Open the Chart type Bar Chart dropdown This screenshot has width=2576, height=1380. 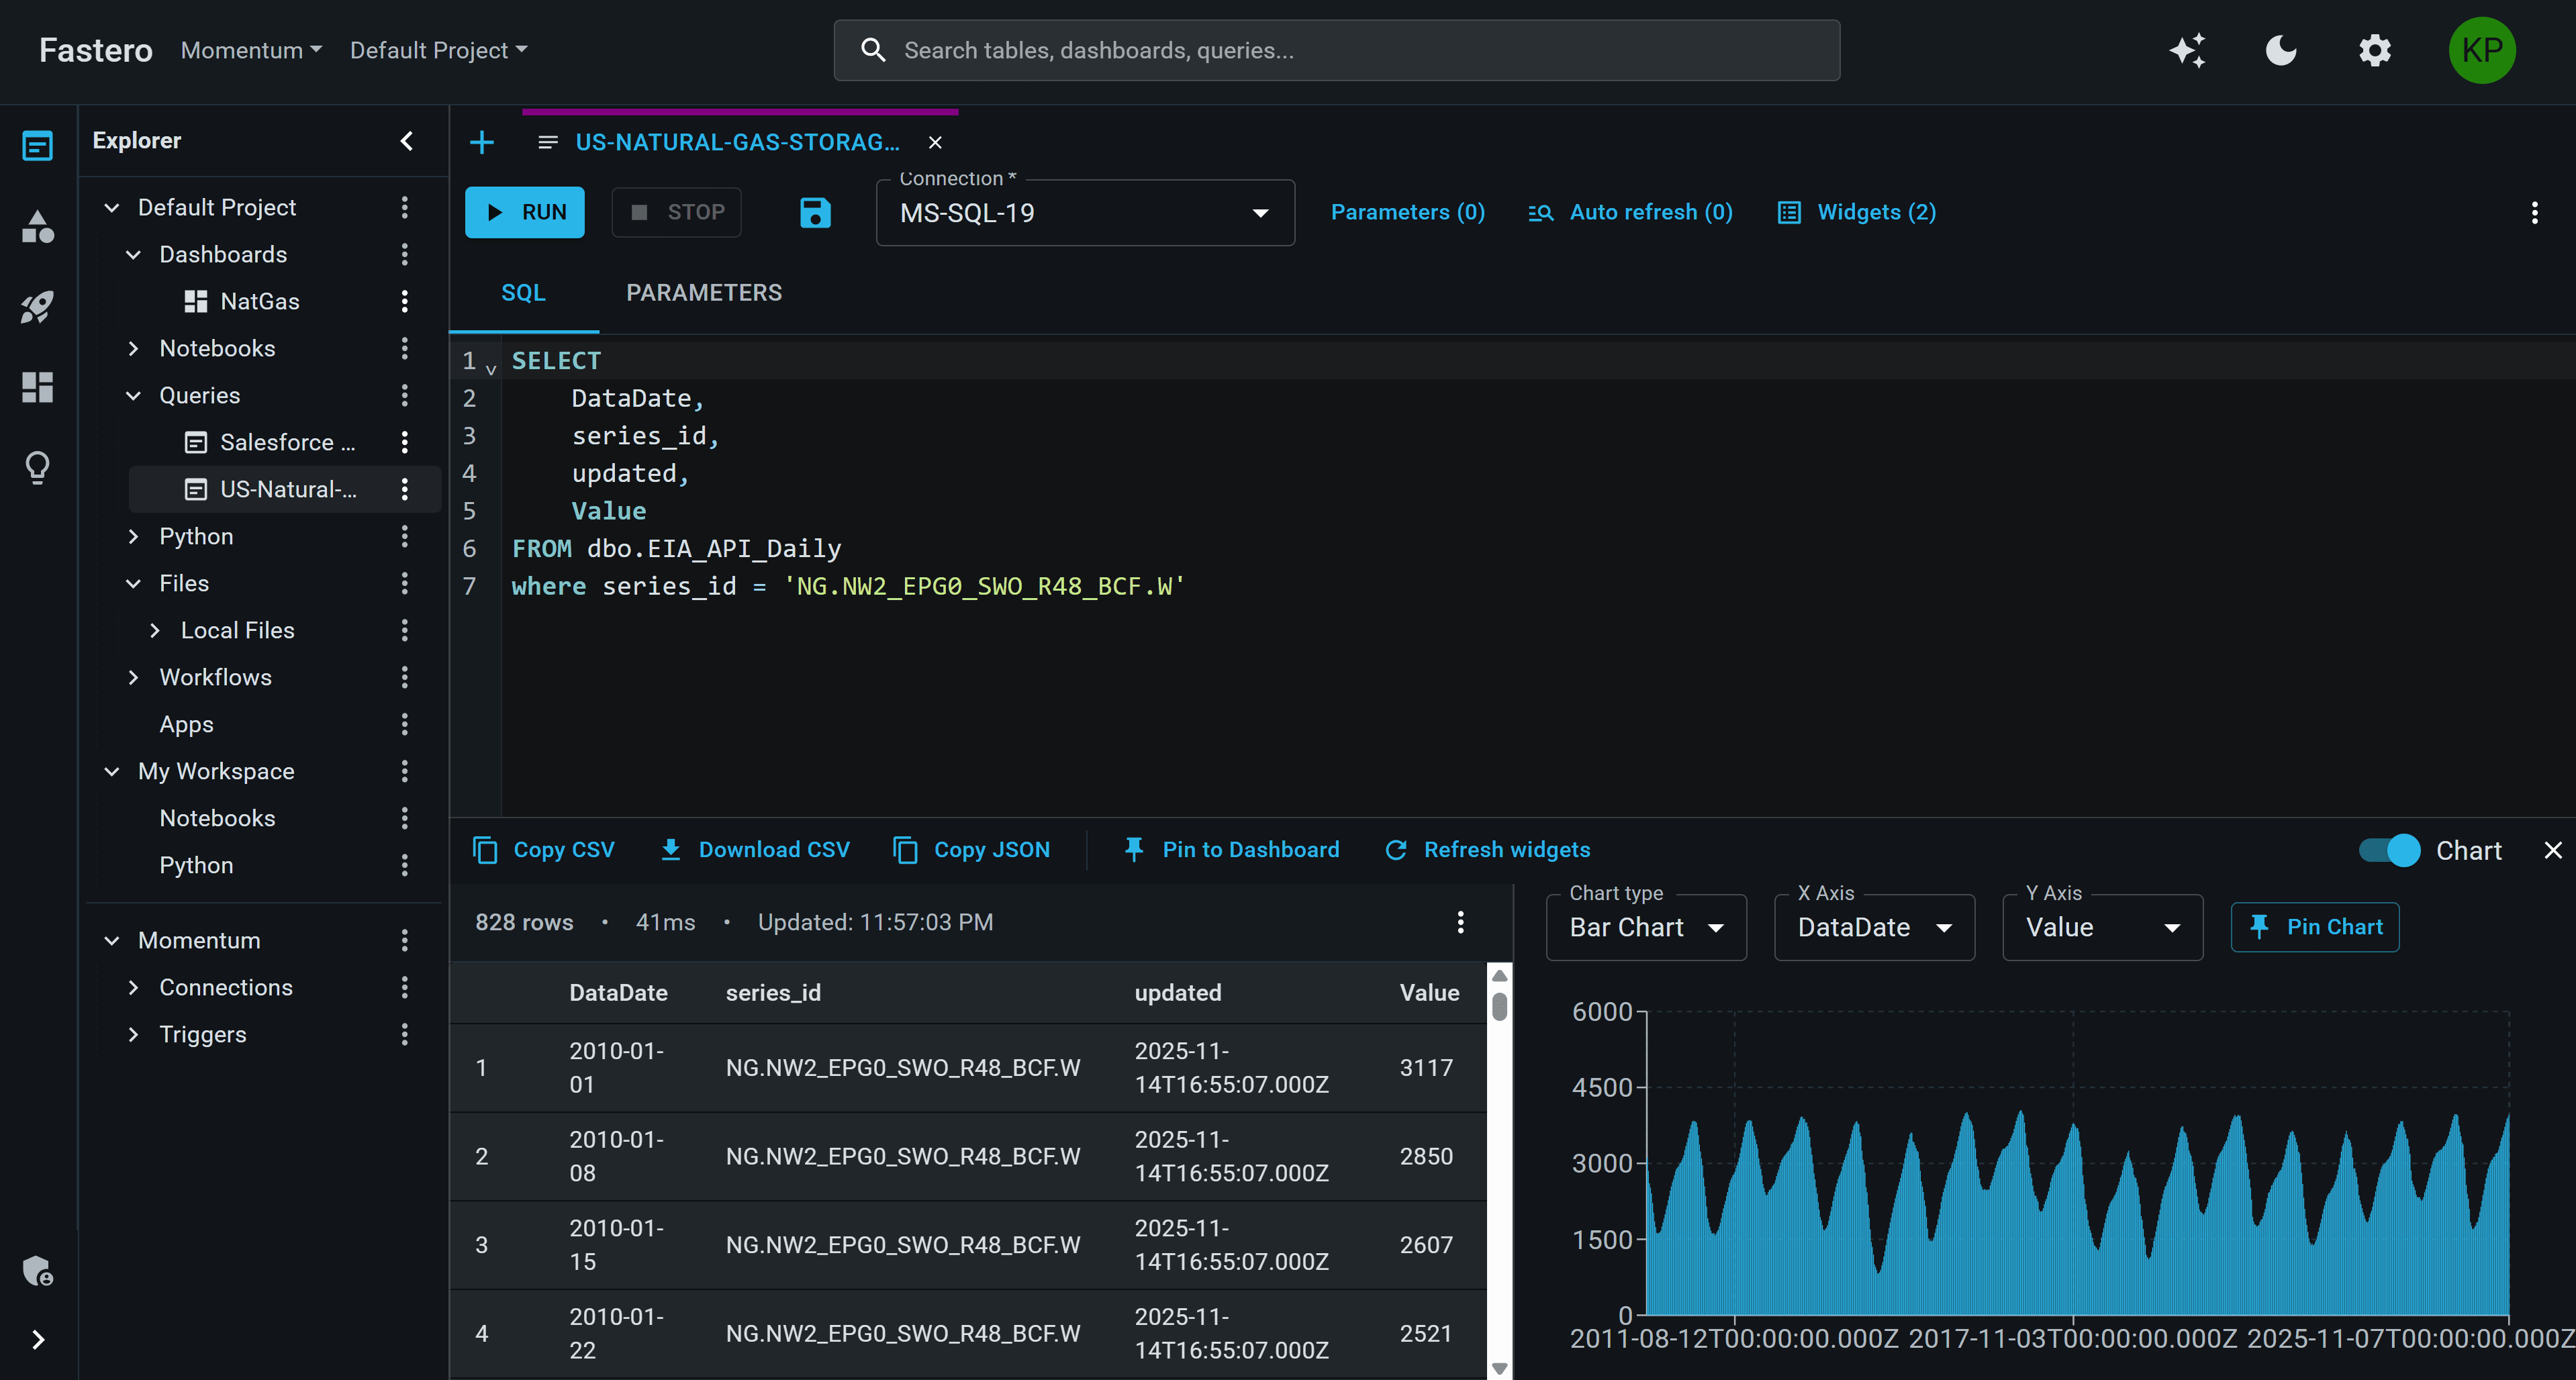[1646, 927]
